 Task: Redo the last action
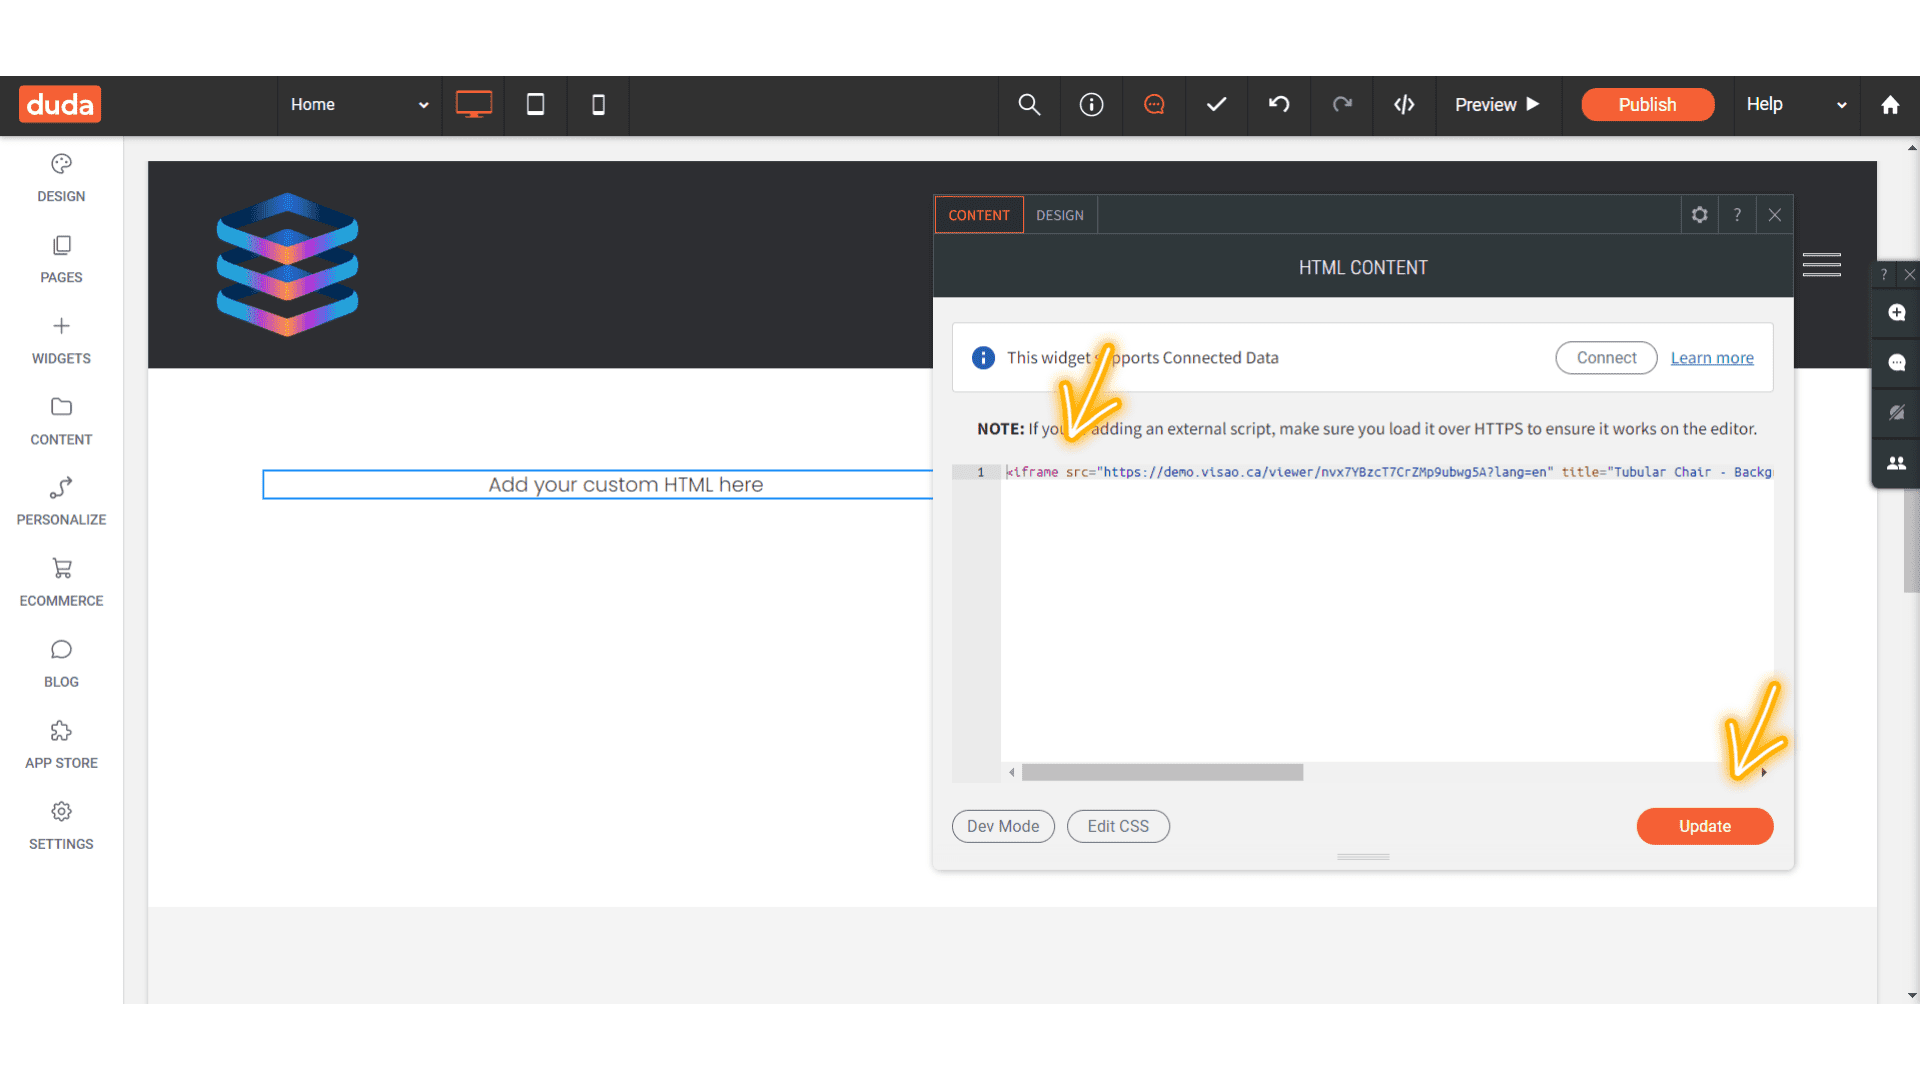tap(1342, 104)
